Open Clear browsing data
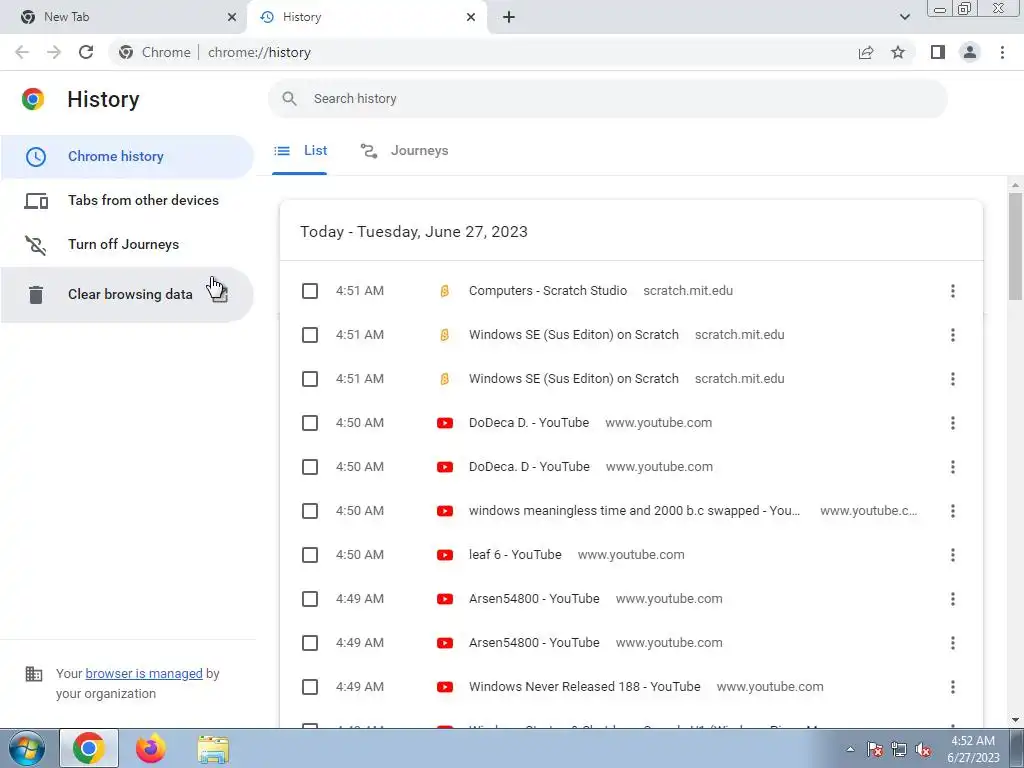 click(x=127, y=295)
